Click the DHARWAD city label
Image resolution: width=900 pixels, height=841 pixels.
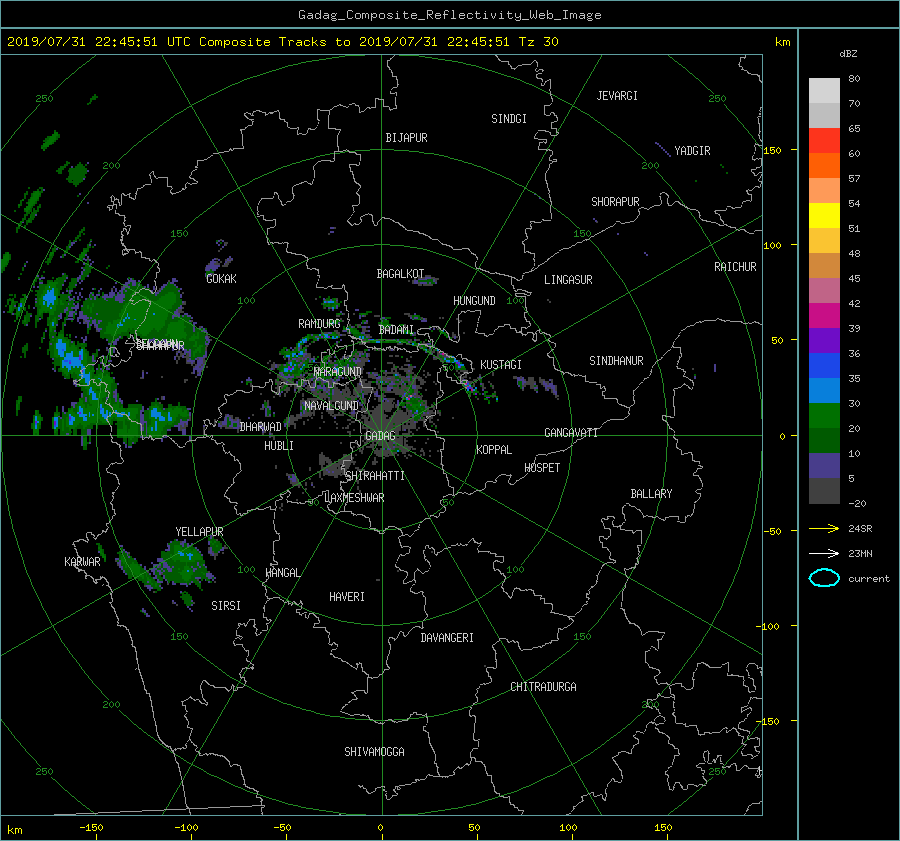pyautogui.click(x=261, y=427)
